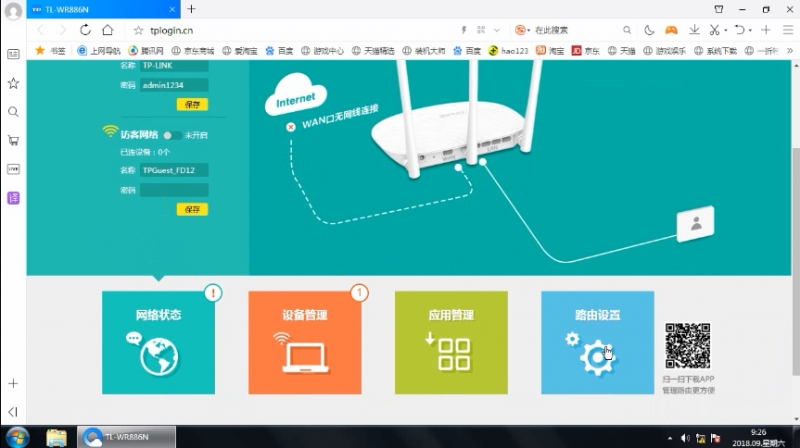The width and height of the screenshot is (800, 448).
Task: Click the Internet cloud icon
Action: point(295,95)
